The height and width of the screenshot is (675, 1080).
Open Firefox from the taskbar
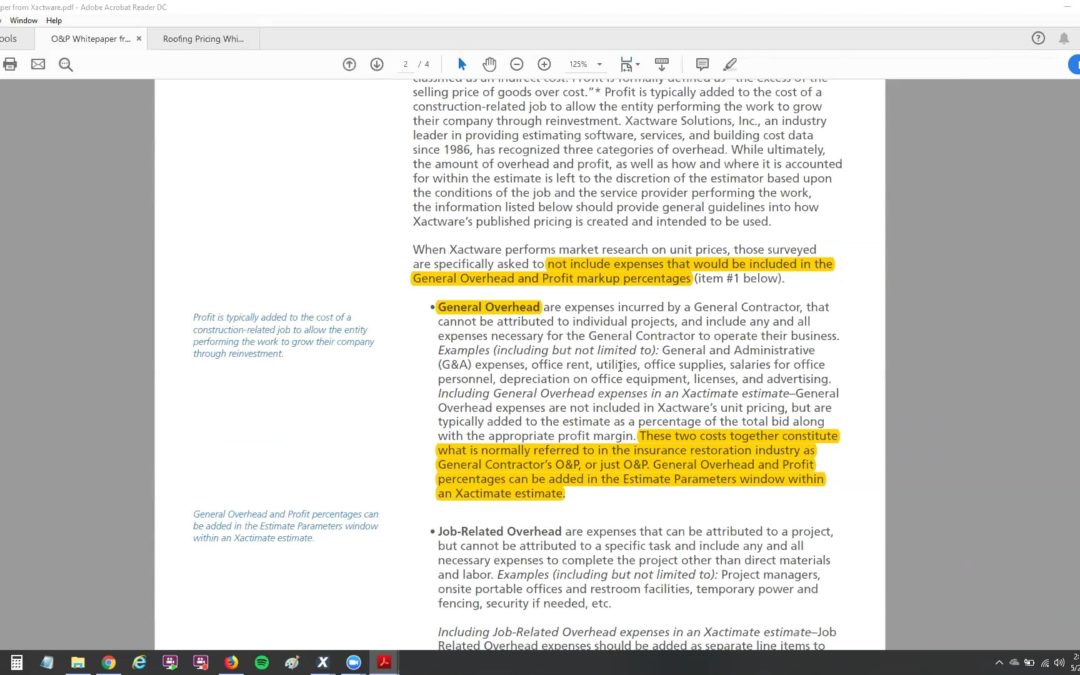click(x=231, y=663)
